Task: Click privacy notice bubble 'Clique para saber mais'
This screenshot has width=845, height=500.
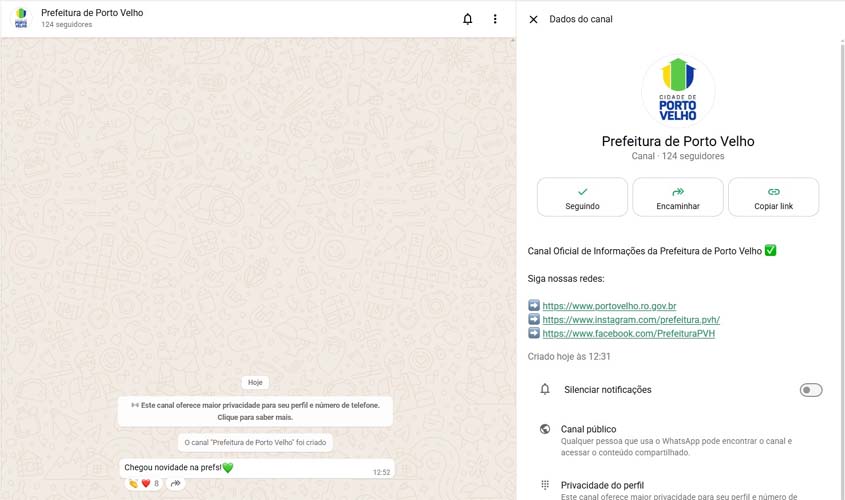Action: click(255, 411)
